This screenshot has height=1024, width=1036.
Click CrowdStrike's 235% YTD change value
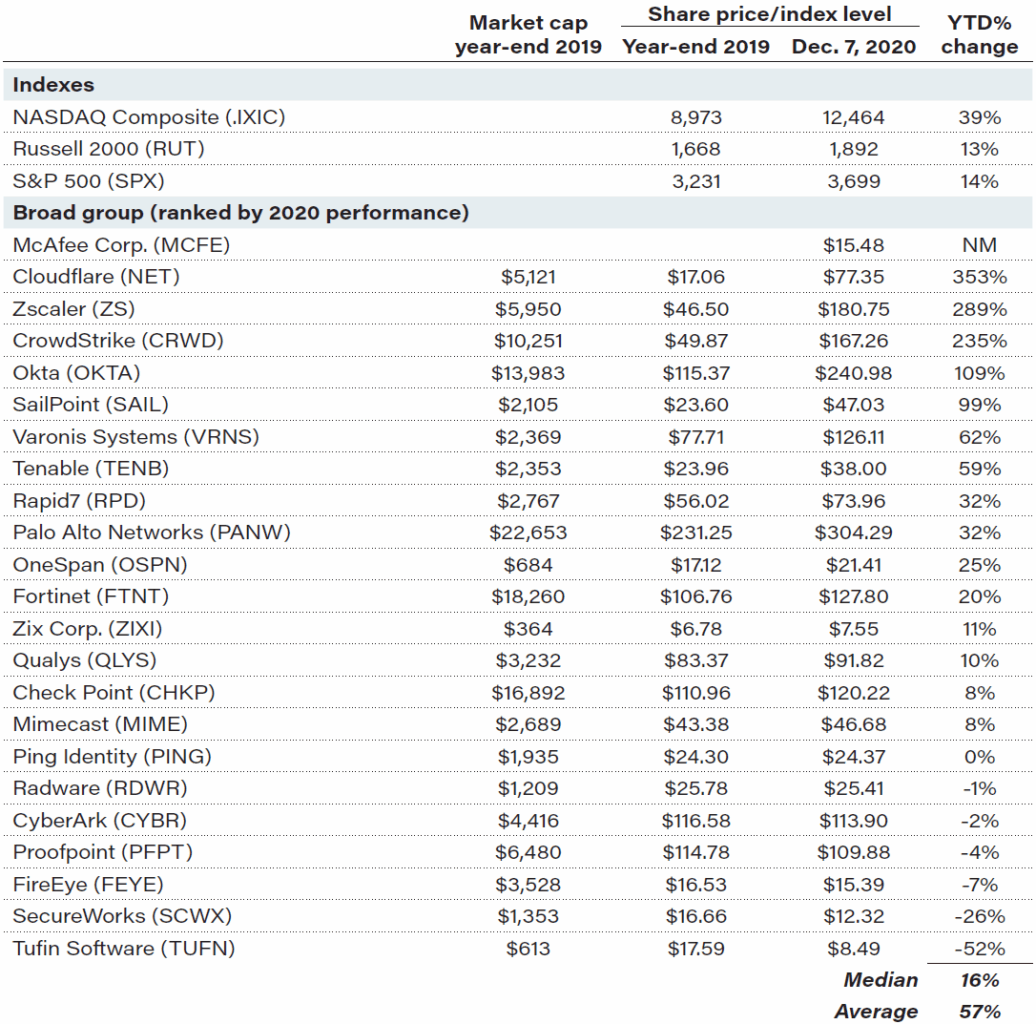[980, 341]
